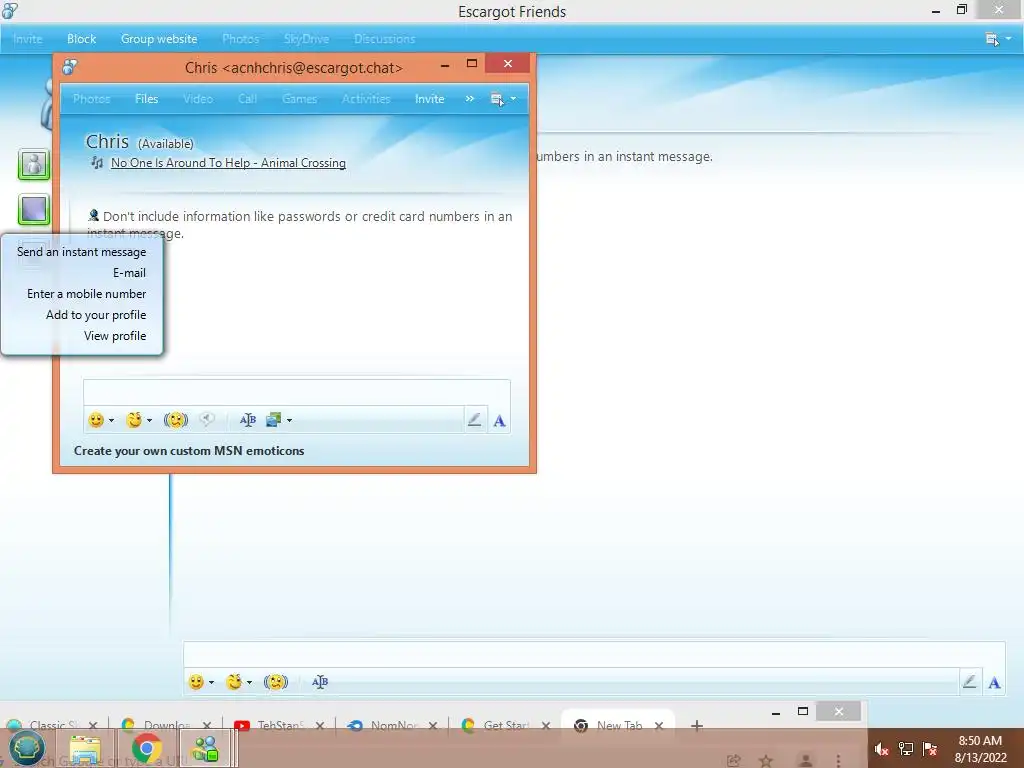
Task: Open Discussions in the Escargot Friends toolbar
Action: 385,39
